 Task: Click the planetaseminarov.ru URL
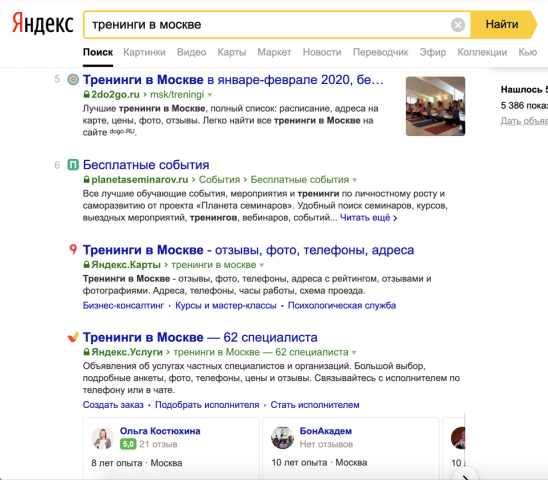[139, 180]
